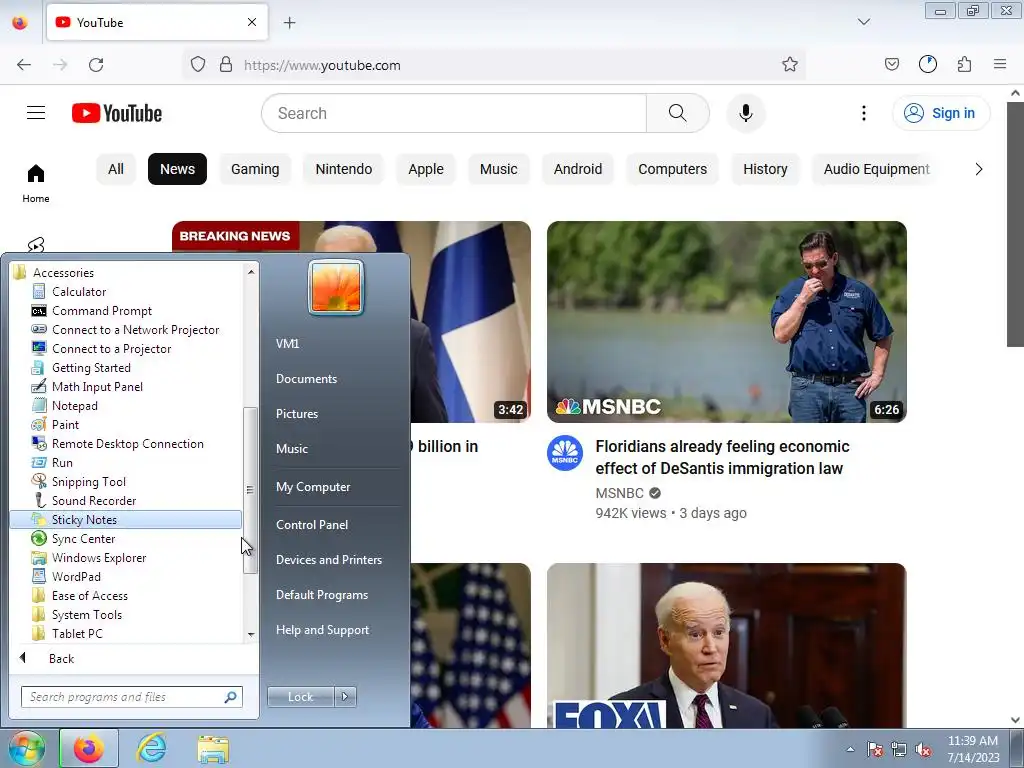The width and height of the screenshot is (1024, 768).
Task: Select the All category chip
Action: coord(116,169)
